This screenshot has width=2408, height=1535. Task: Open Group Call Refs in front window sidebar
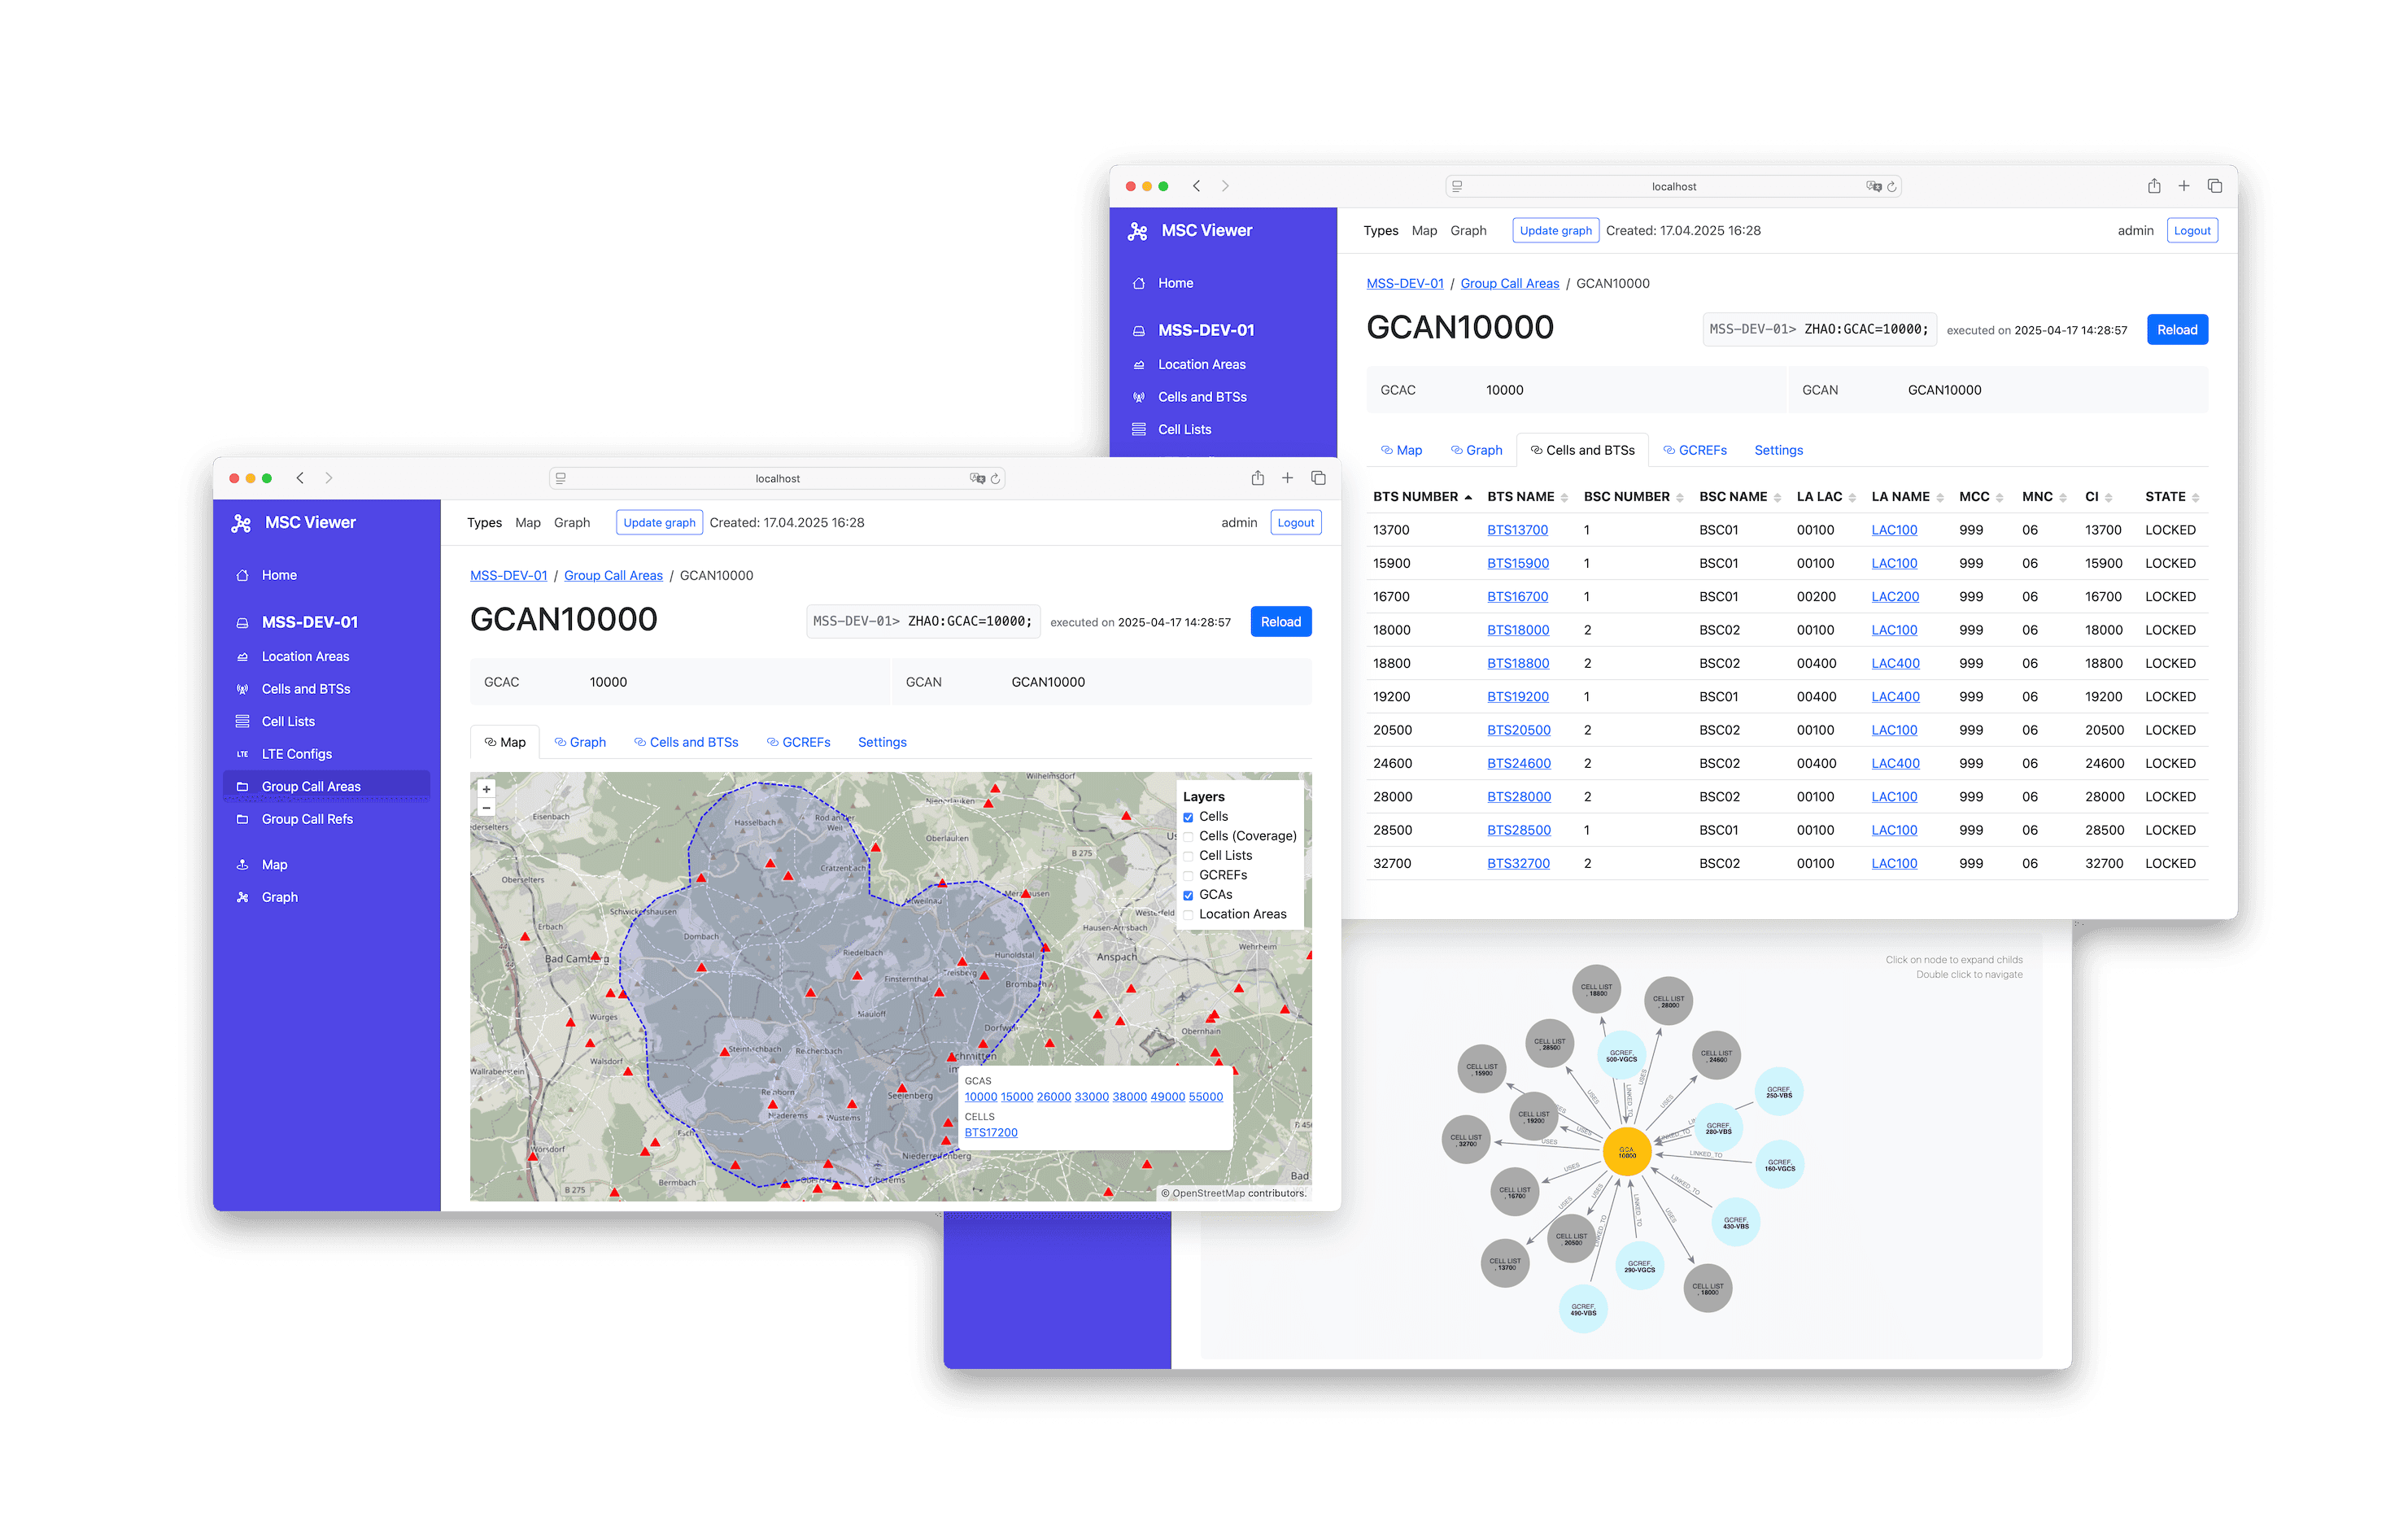307,819
